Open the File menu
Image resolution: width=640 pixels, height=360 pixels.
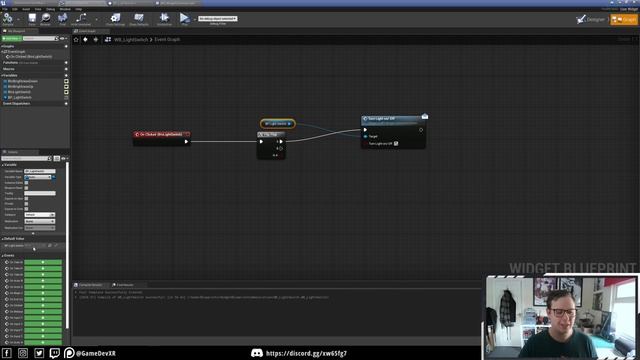(5, 9)
